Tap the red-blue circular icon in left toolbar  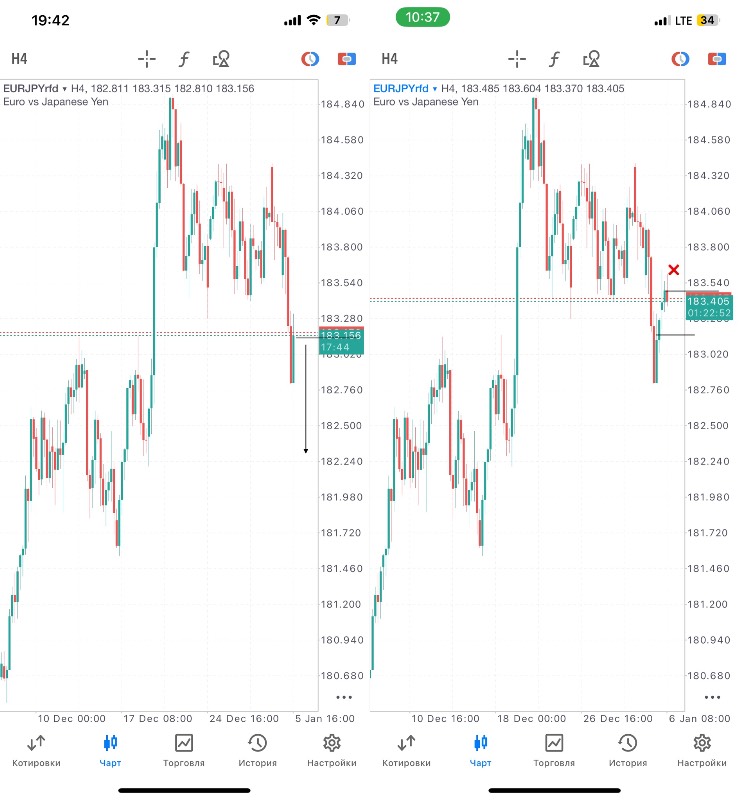(310, 59)
